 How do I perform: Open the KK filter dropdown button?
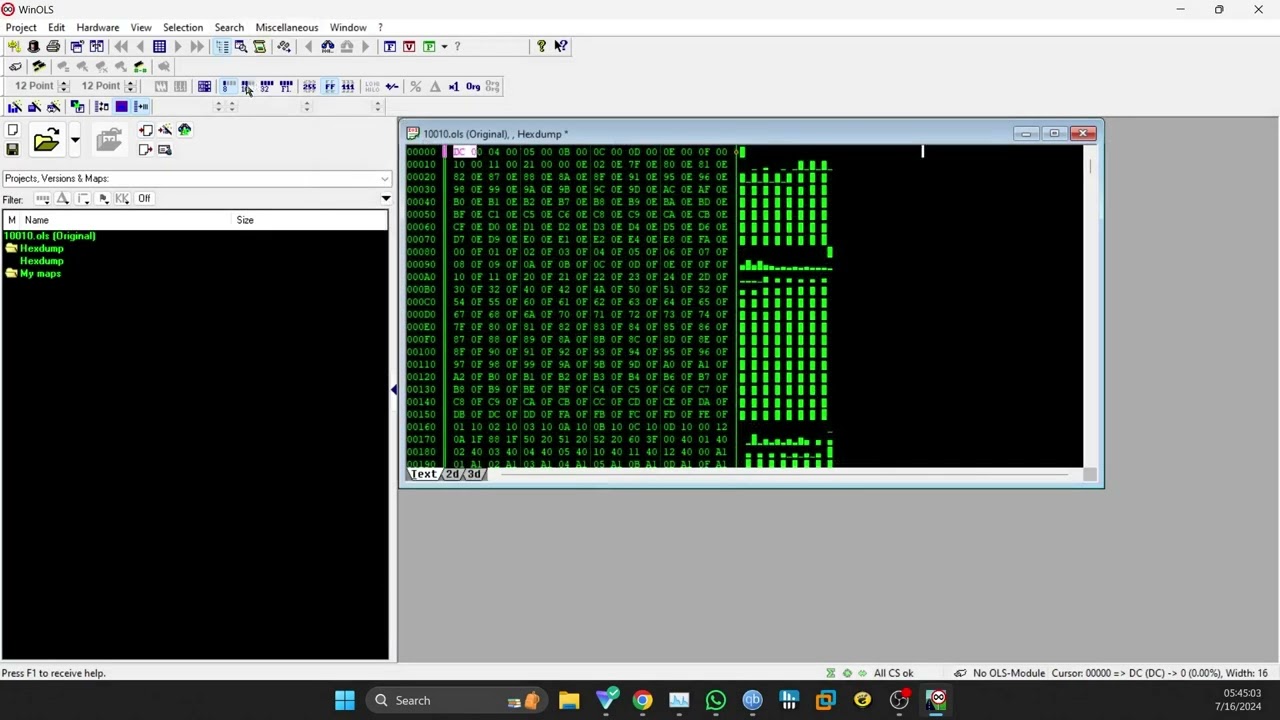tap(122, 198)
